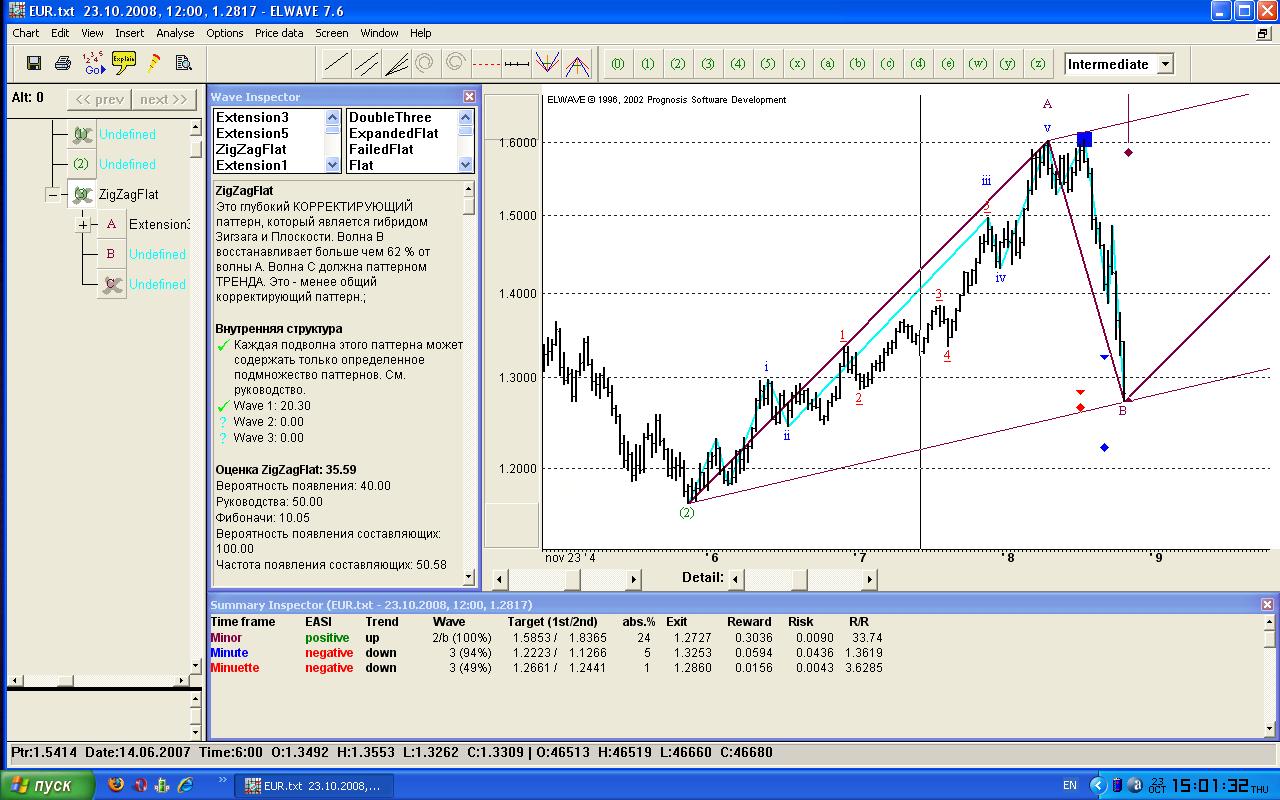Click the Detail slider thumb
1280x800 pixels.
pos(798,579)
